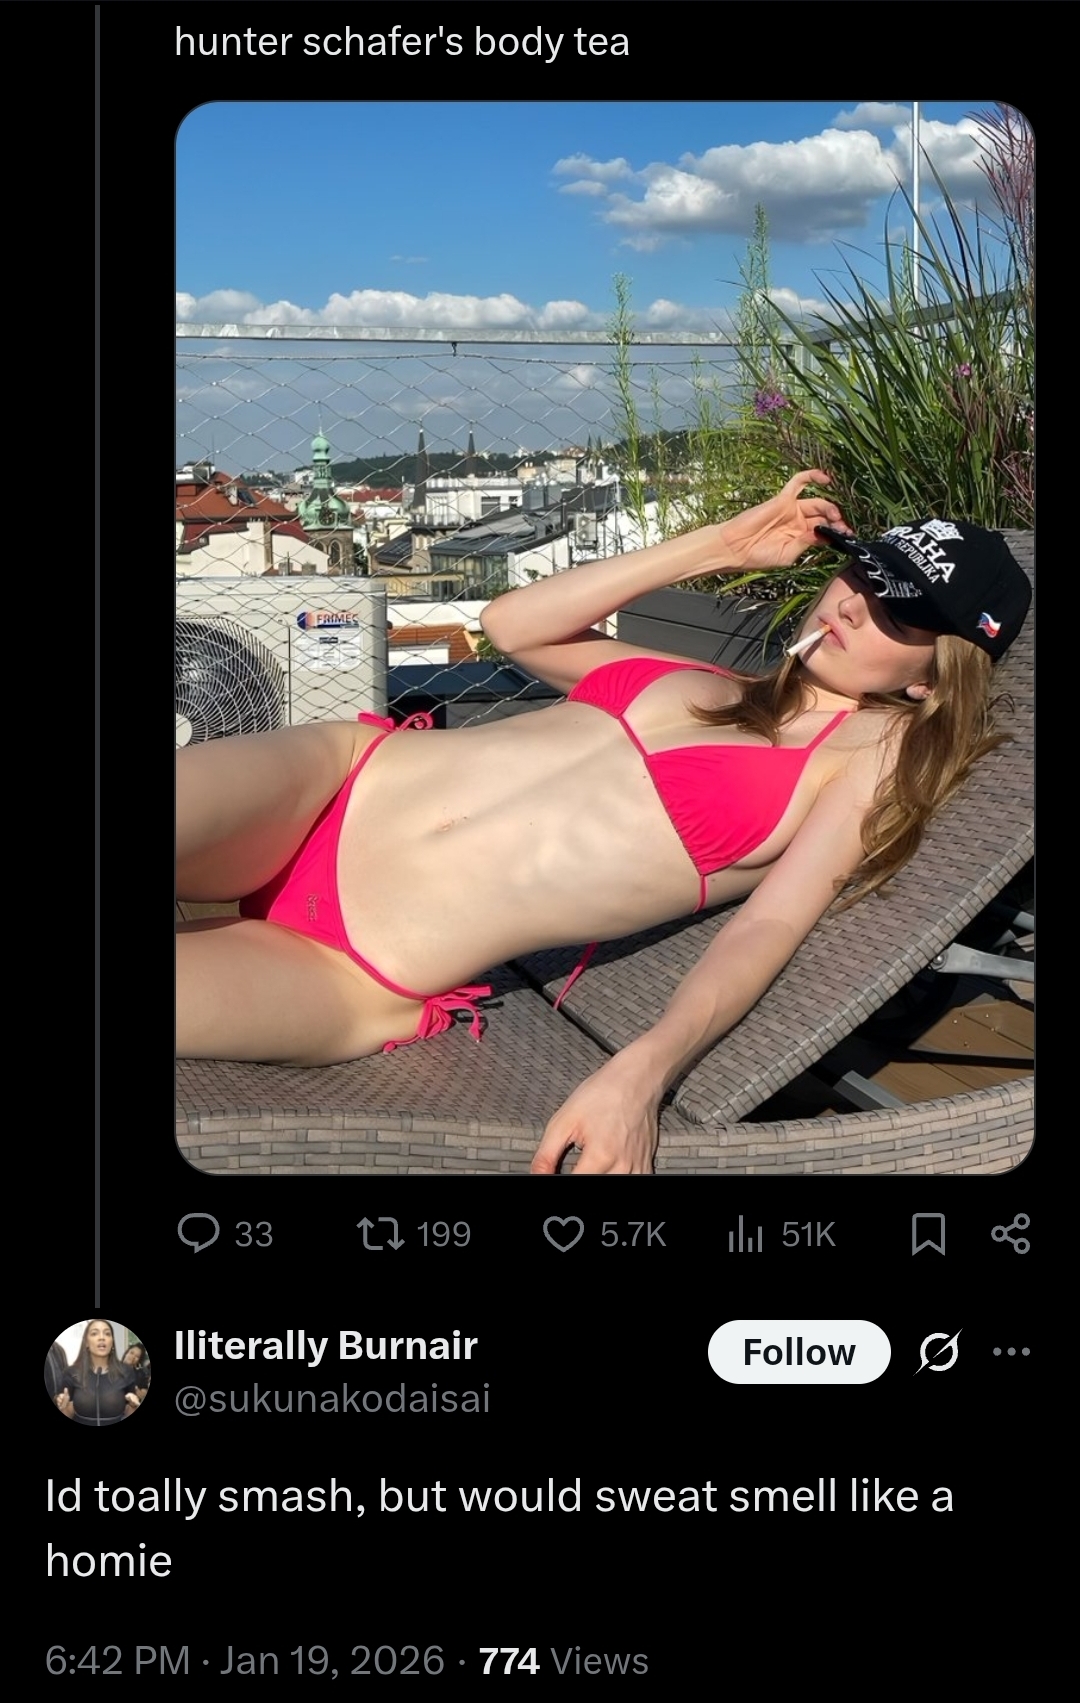Tap the repost arrows icon

click(381, 1234)
